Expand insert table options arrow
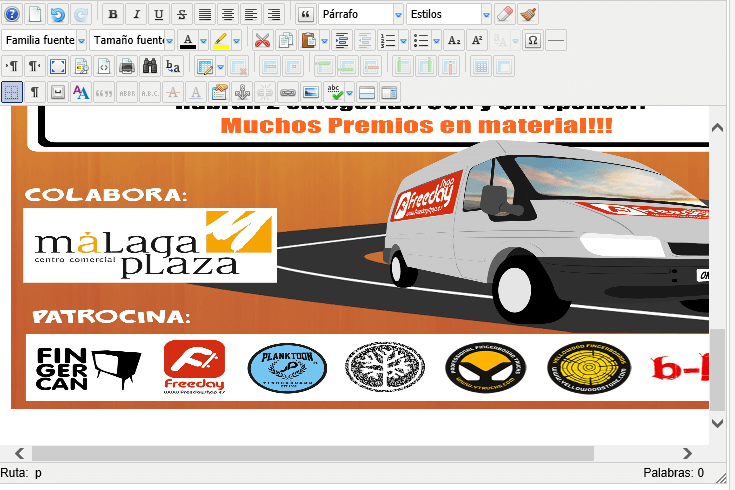 [220, 67]
